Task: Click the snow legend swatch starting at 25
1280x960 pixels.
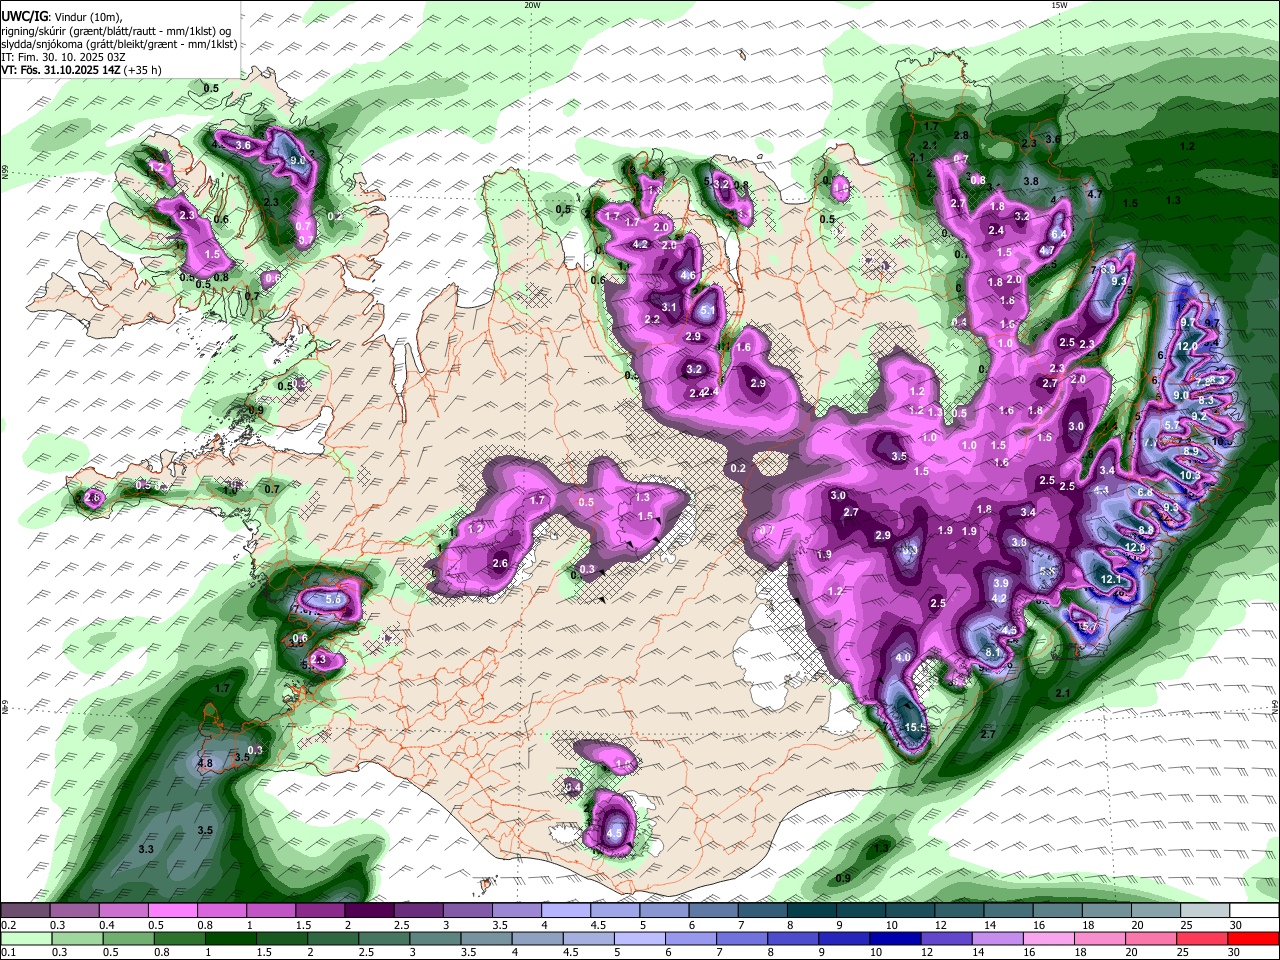Action: [1206, 911]
